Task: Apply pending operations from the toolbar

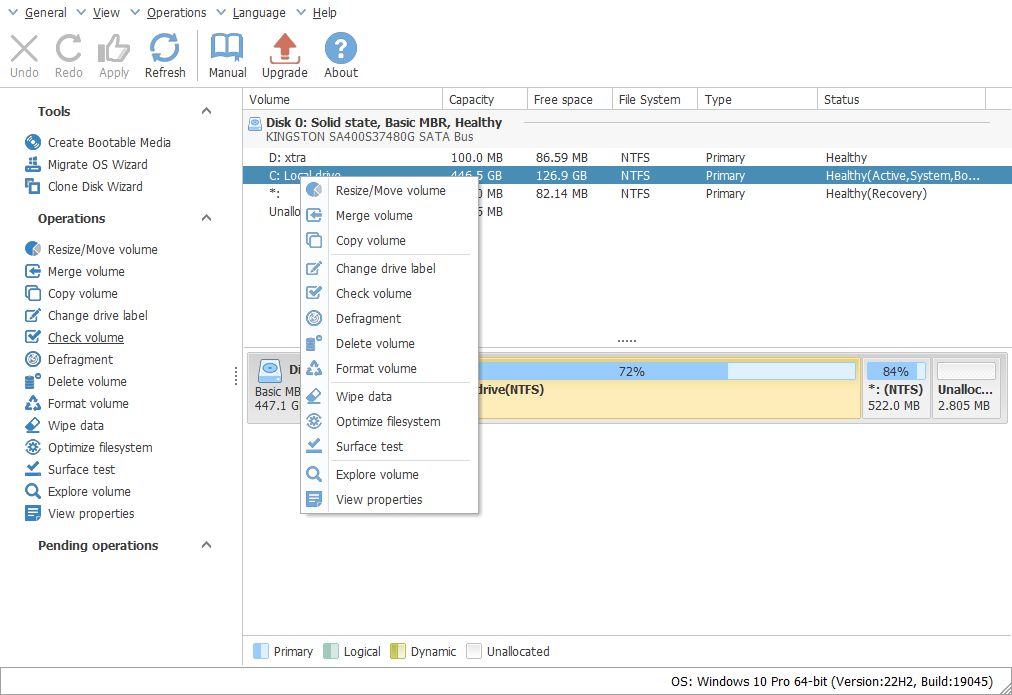Action: click(113, 55)
